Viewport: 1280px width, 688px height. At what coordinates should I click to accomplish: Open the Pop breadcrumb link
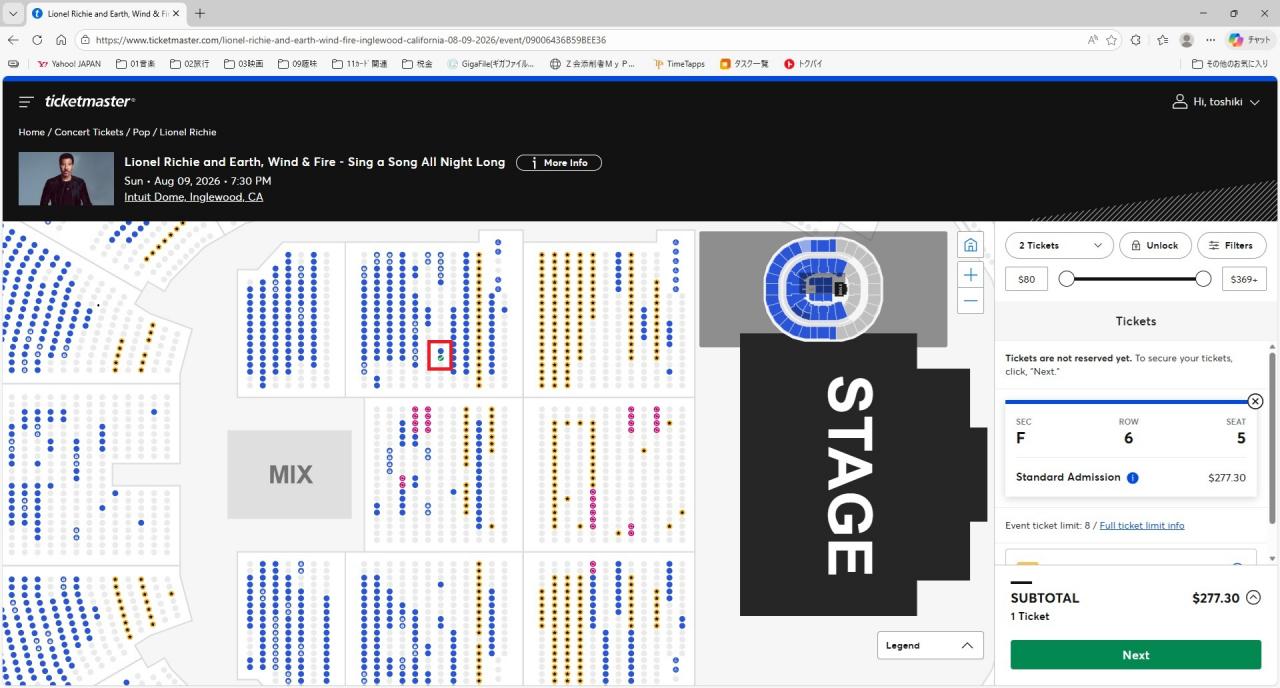[141, 132]
